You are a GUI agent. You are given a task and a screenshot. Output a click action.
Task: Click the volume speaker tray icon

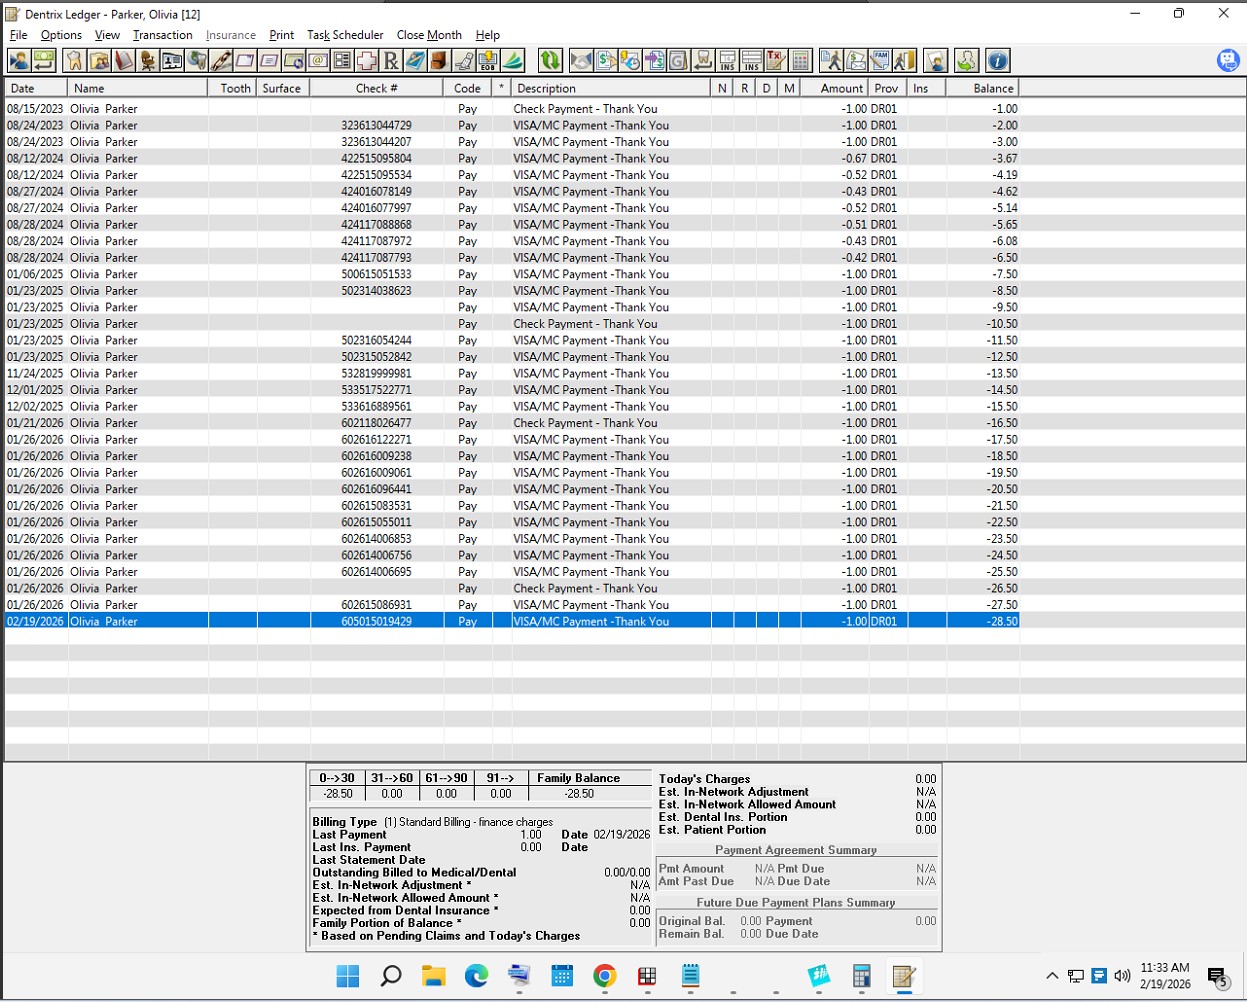coord(1122,976)
